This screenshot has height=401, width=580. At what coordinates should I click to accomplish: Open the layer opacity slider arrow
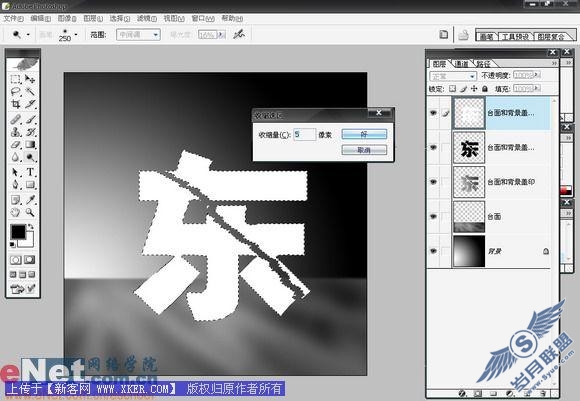tap(537, 75)
